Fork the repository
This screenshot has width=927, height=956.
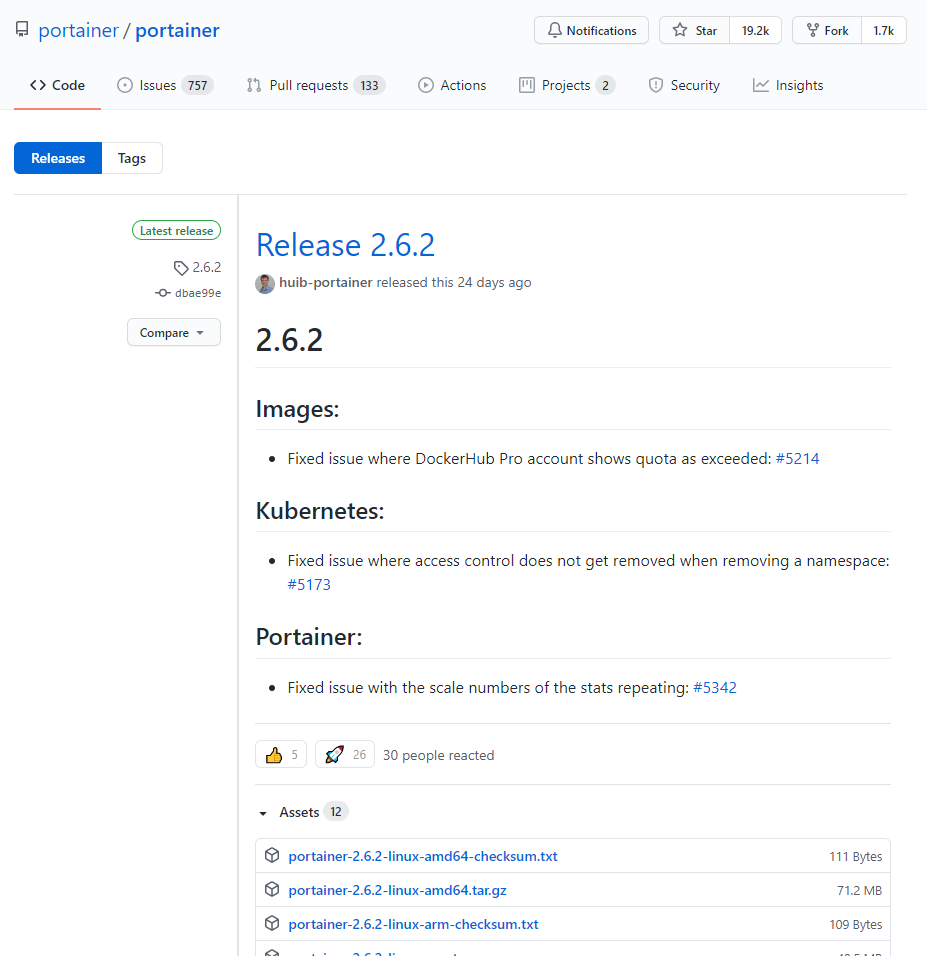(x=827, y=30)
